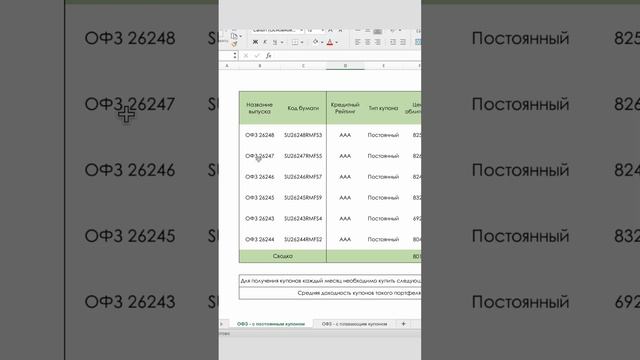Decrease the font size
640x360 pixels.
click(x=340, y=30)
